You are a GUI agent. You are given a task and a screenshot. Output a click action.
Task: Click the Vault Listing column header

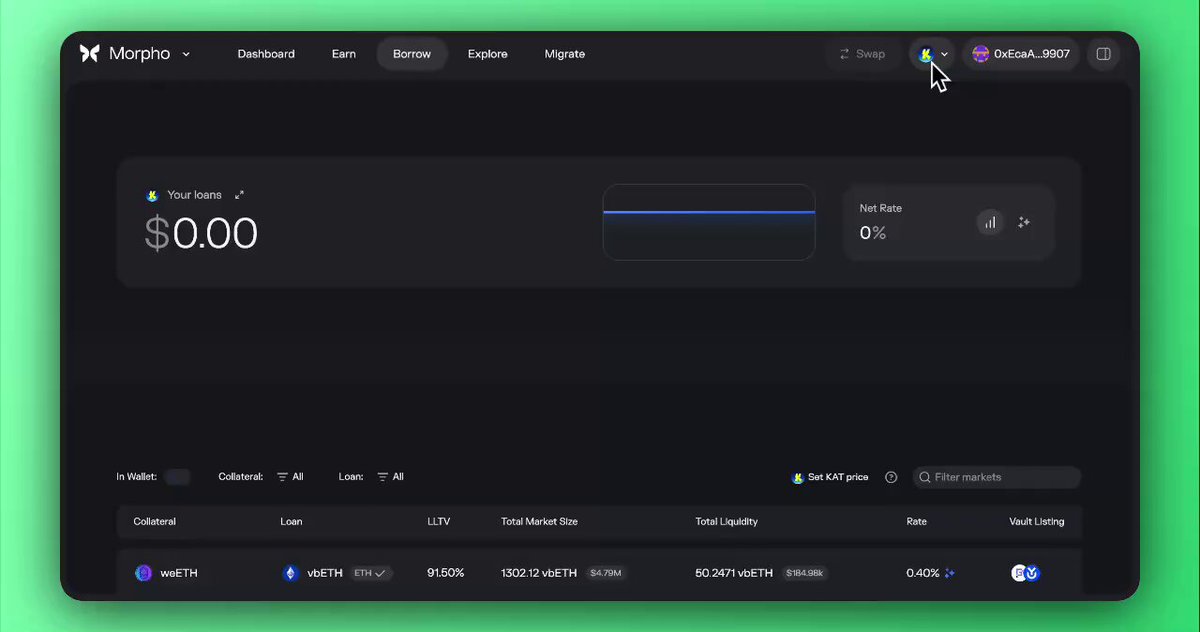coord(1037,521)
